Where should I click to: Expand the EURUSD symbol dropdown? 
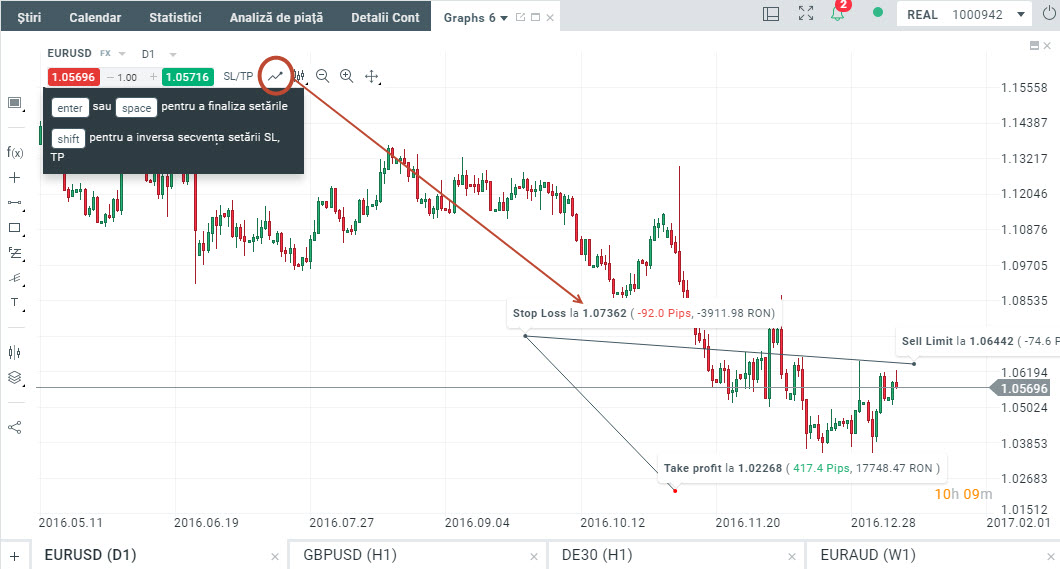pos(122,53)
